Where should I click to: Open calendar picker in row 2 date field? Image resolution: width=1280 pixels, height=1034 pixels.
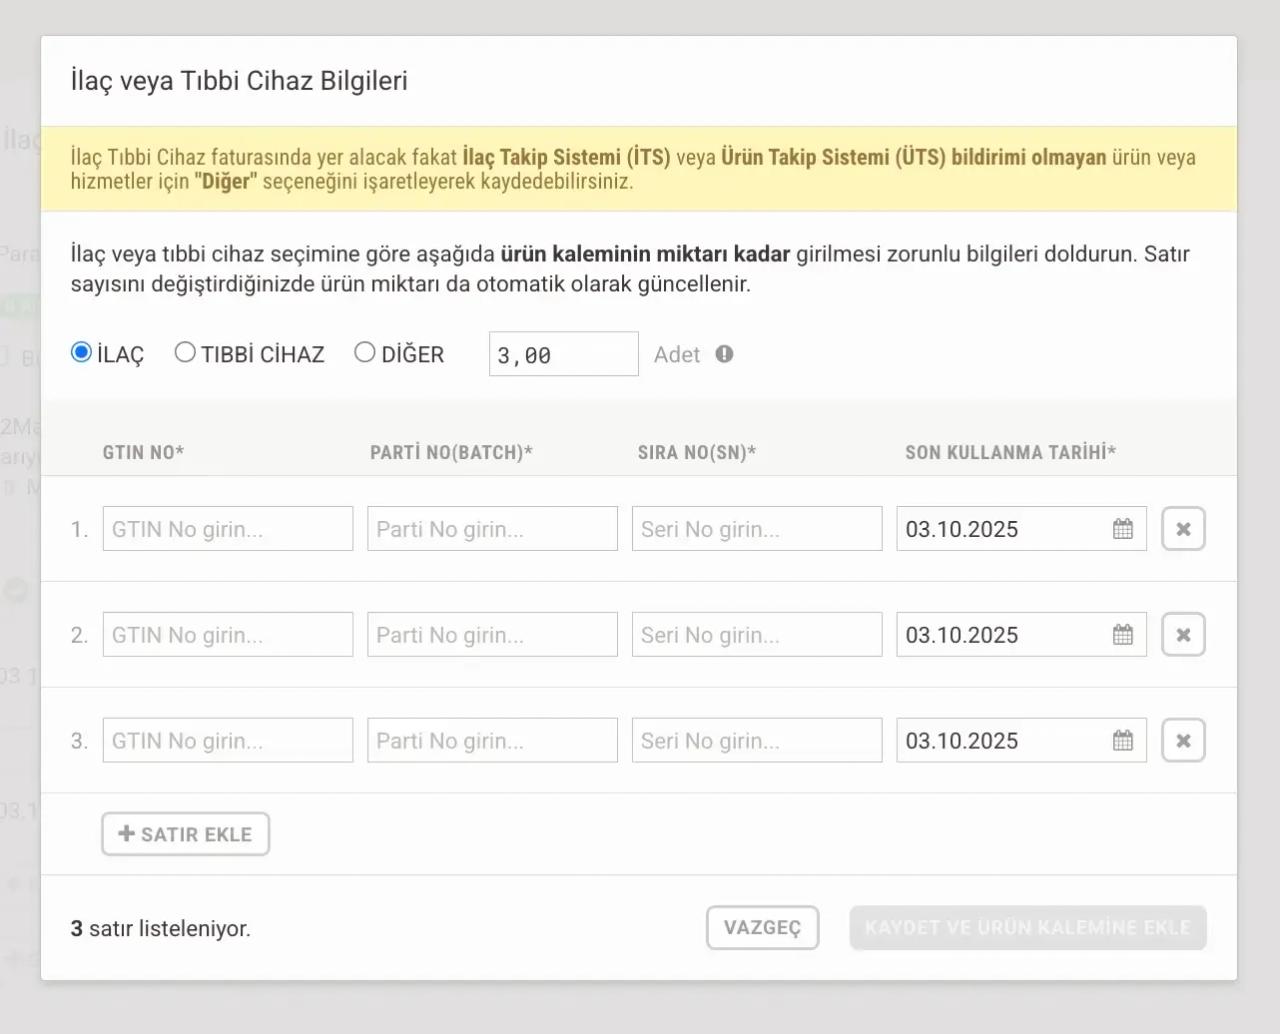(x=1122, y=635)
